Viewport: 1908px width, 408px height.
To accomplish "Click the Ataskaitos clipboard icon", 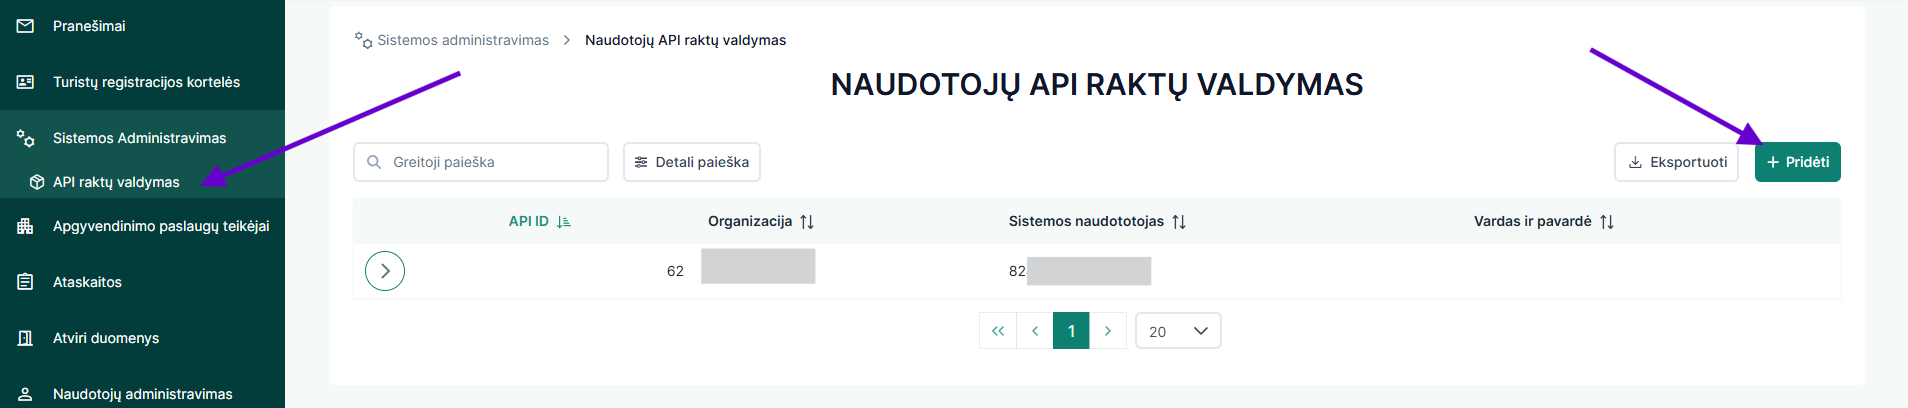I will [x=26, y=282].
